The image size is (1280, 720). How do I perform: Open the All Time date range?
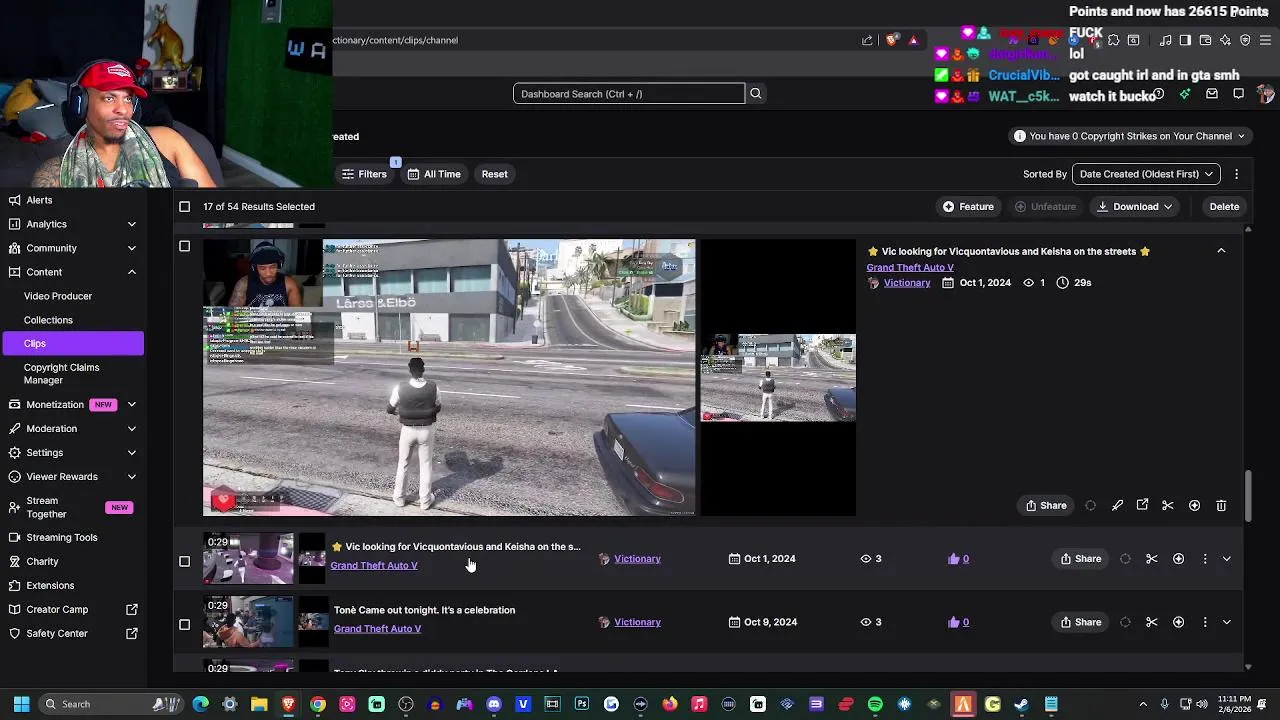coord(434,174)
